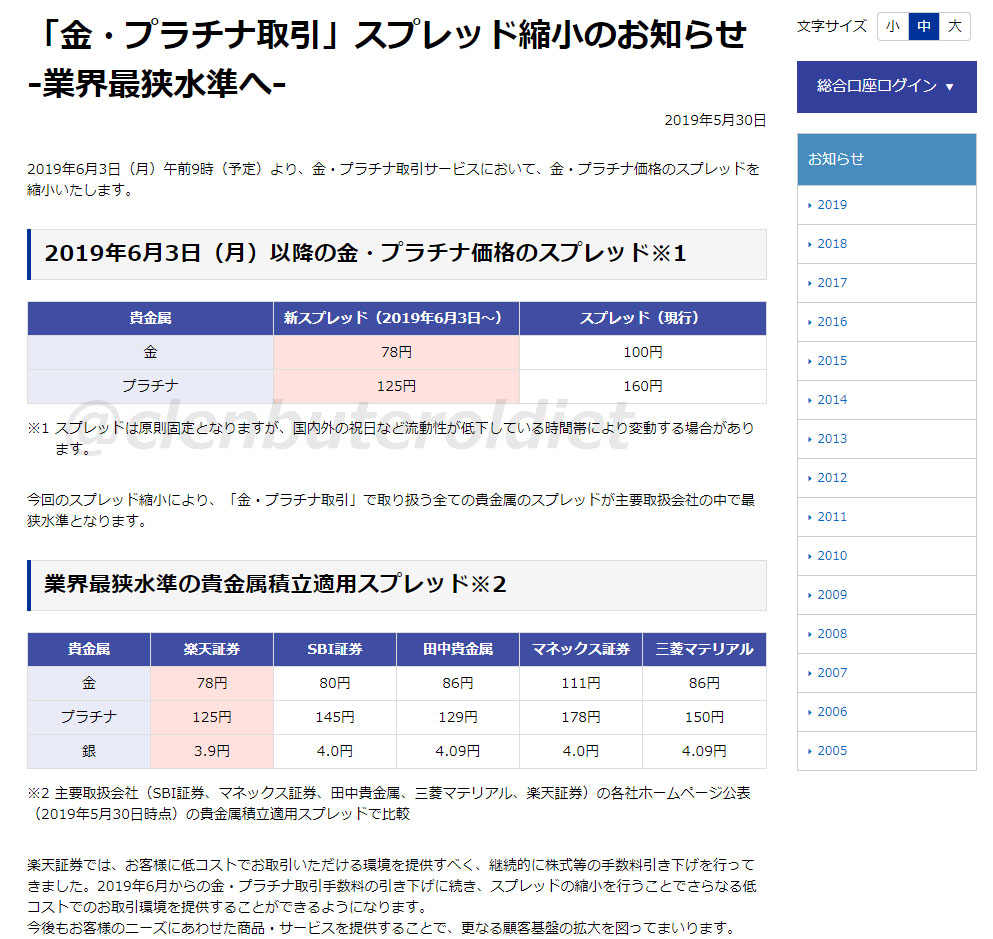Open 2018 news archive
The height and width of the screenshot is (939, 993).
tap(886, 244)
